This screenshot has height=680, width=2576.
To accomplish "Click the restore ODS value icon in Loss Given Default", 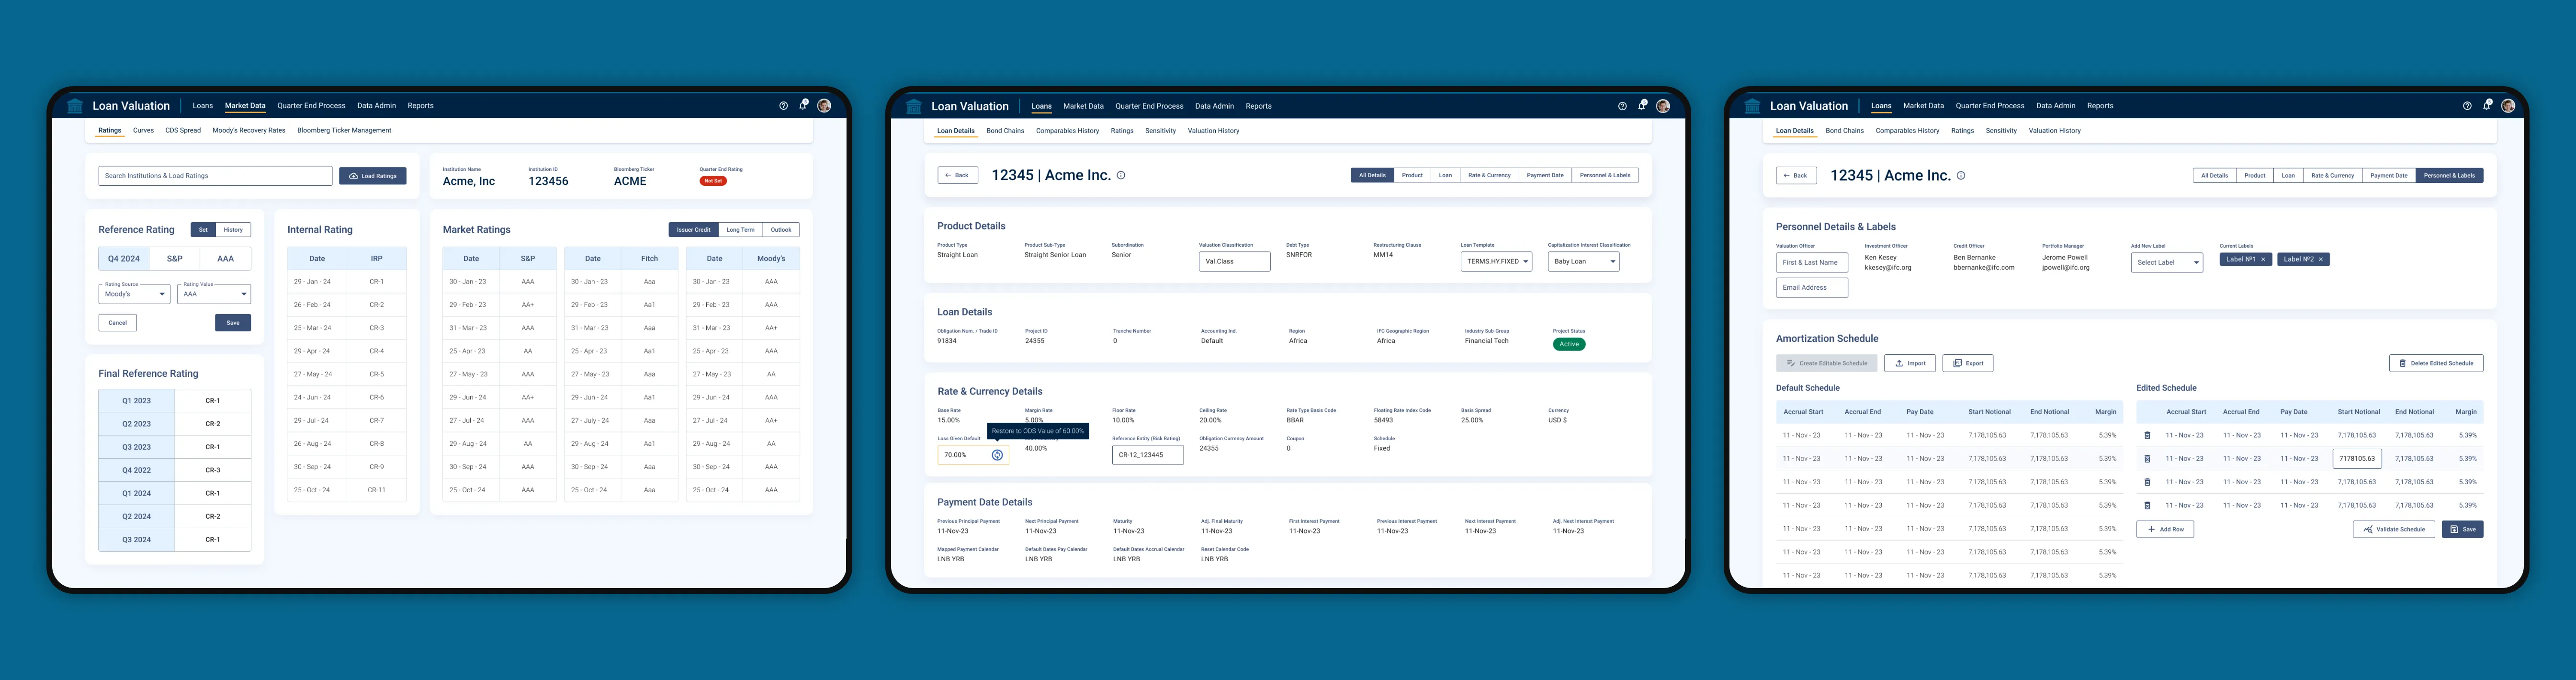I will [x=997, y=455].
